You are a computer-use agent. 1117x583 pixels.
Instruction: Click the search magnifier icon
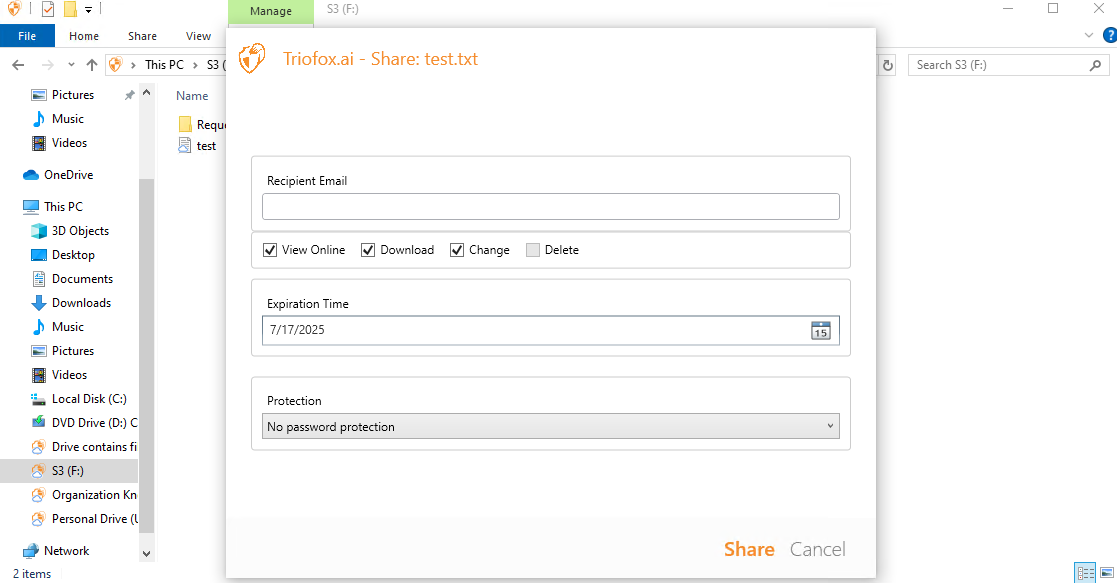pos(1095,65)
